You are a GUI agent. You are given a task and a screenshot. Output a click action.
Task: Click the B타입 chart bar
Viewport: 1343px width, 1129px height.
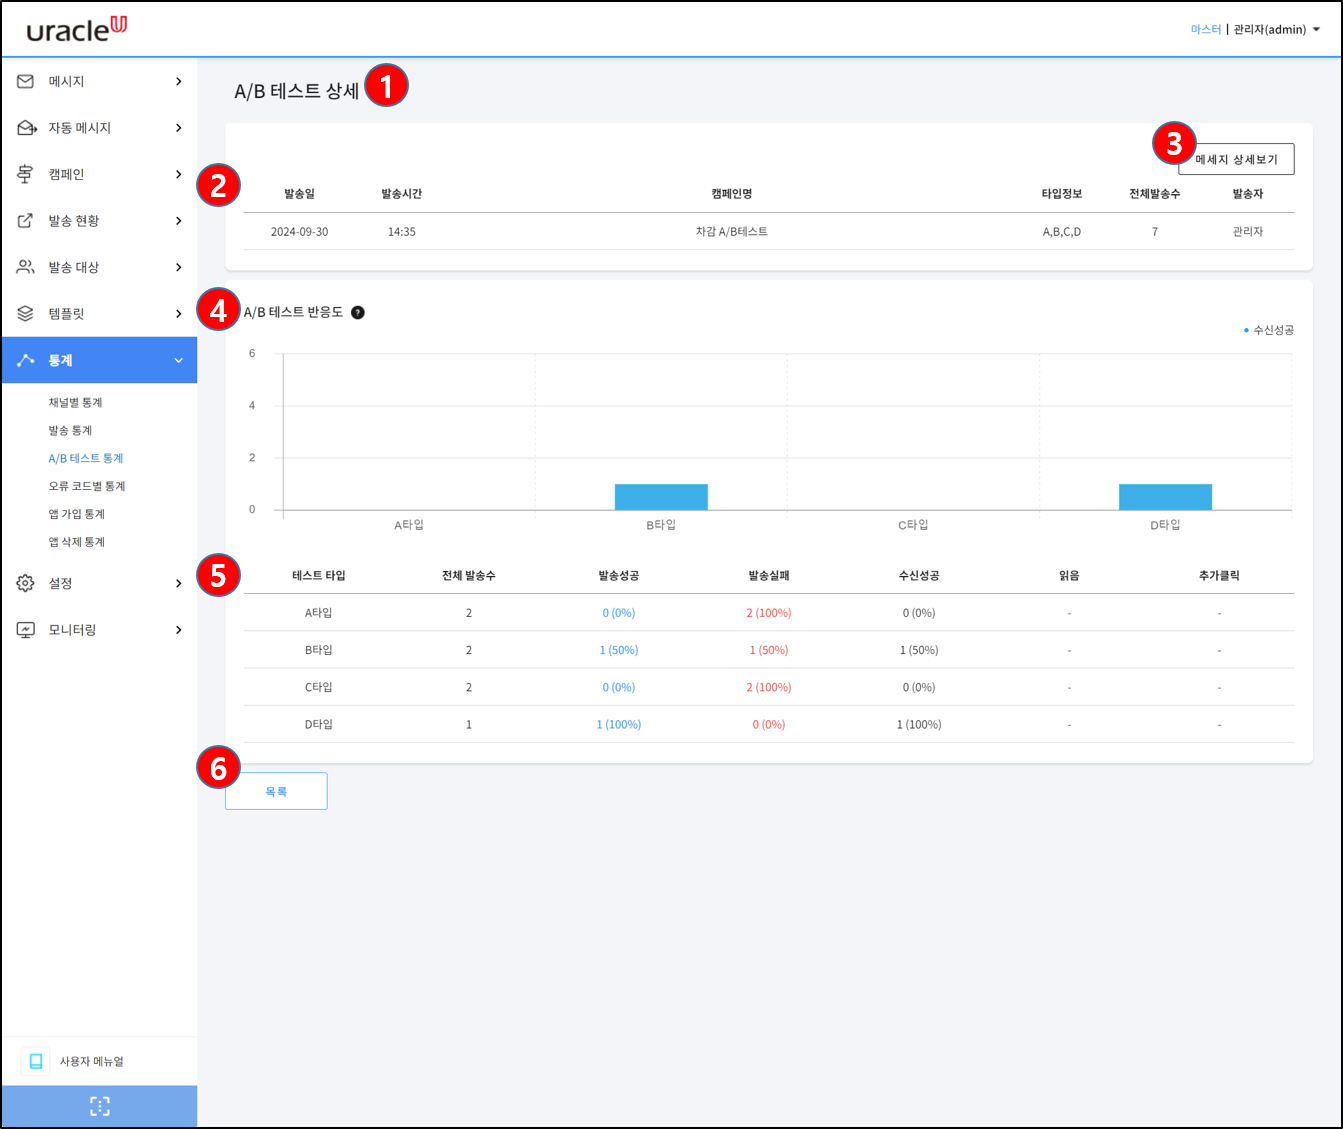pos(661,497)
